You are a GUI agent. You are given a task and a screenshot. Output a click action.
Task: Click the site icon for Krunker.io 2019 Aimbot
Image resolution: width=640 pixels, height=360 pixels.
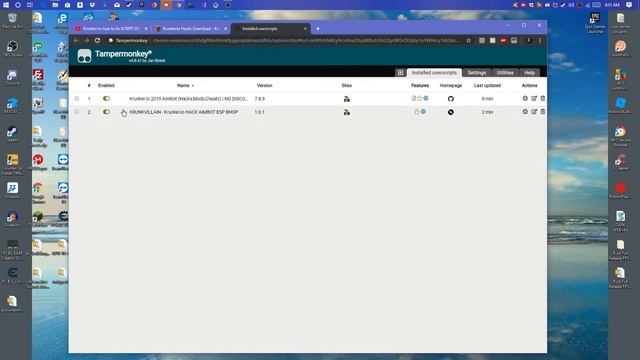click(347, 99)
